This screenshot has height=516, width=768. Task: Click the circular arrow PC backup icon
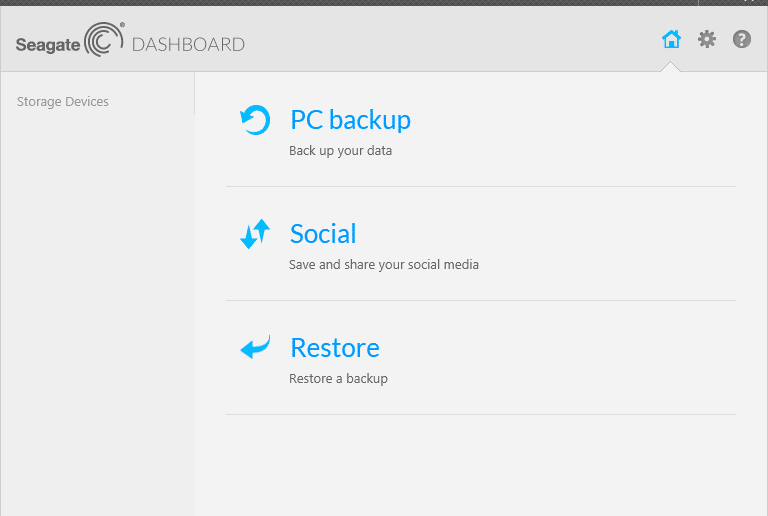tap(255, 120)
